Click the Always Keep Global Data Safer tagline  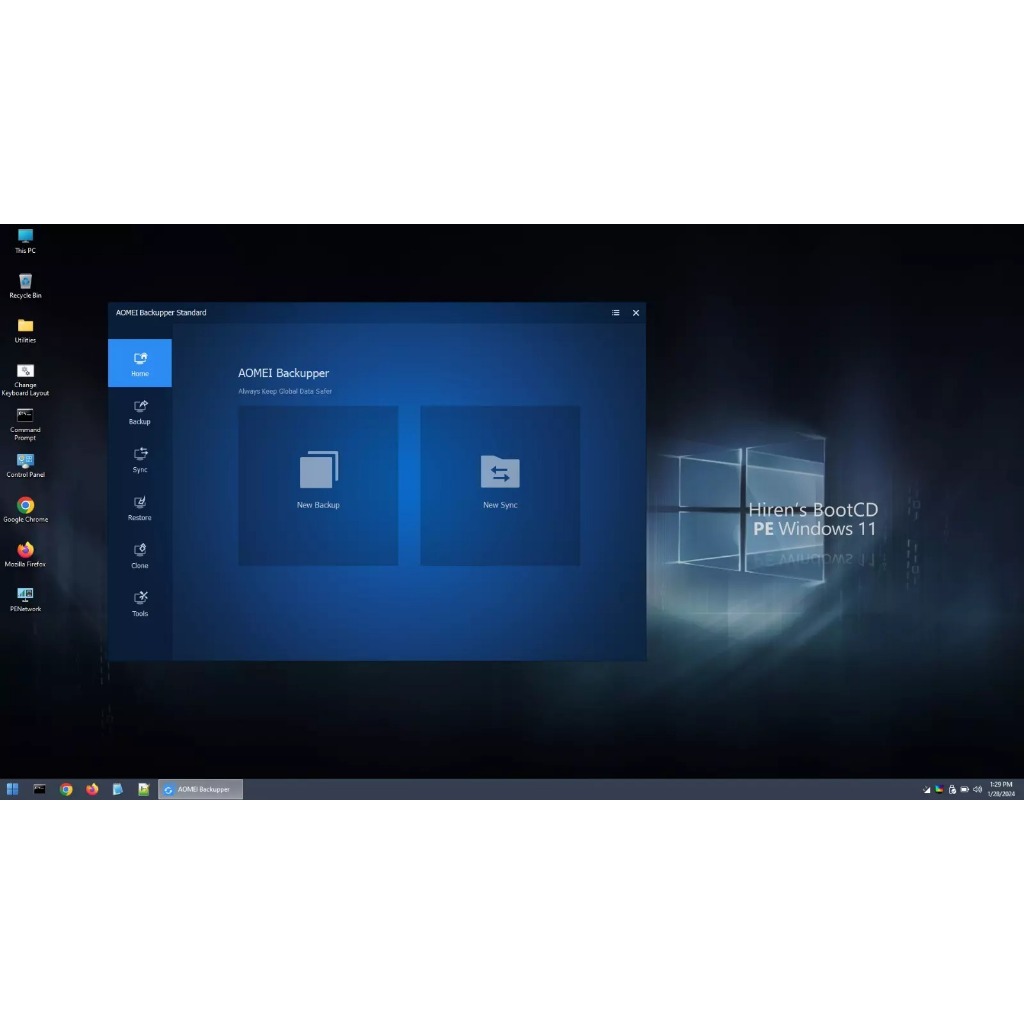pos(285,391)
